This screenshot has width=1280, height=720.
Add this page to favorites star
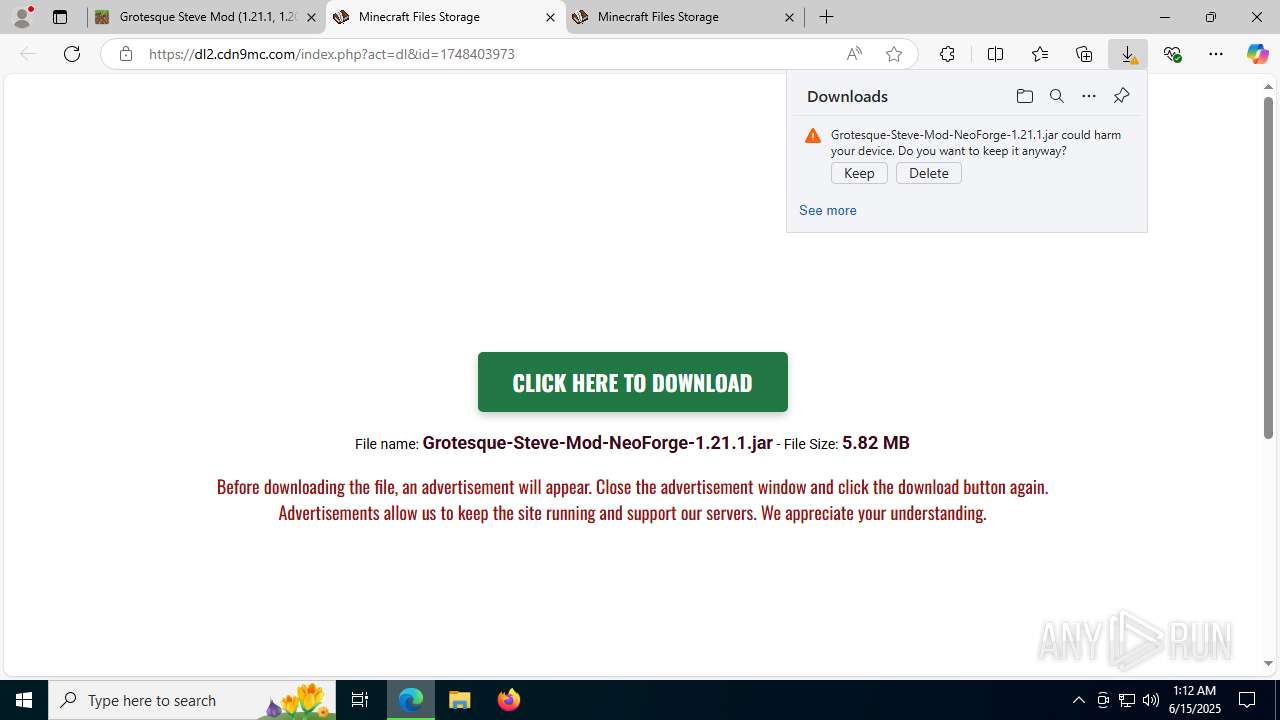click(894, 54)
